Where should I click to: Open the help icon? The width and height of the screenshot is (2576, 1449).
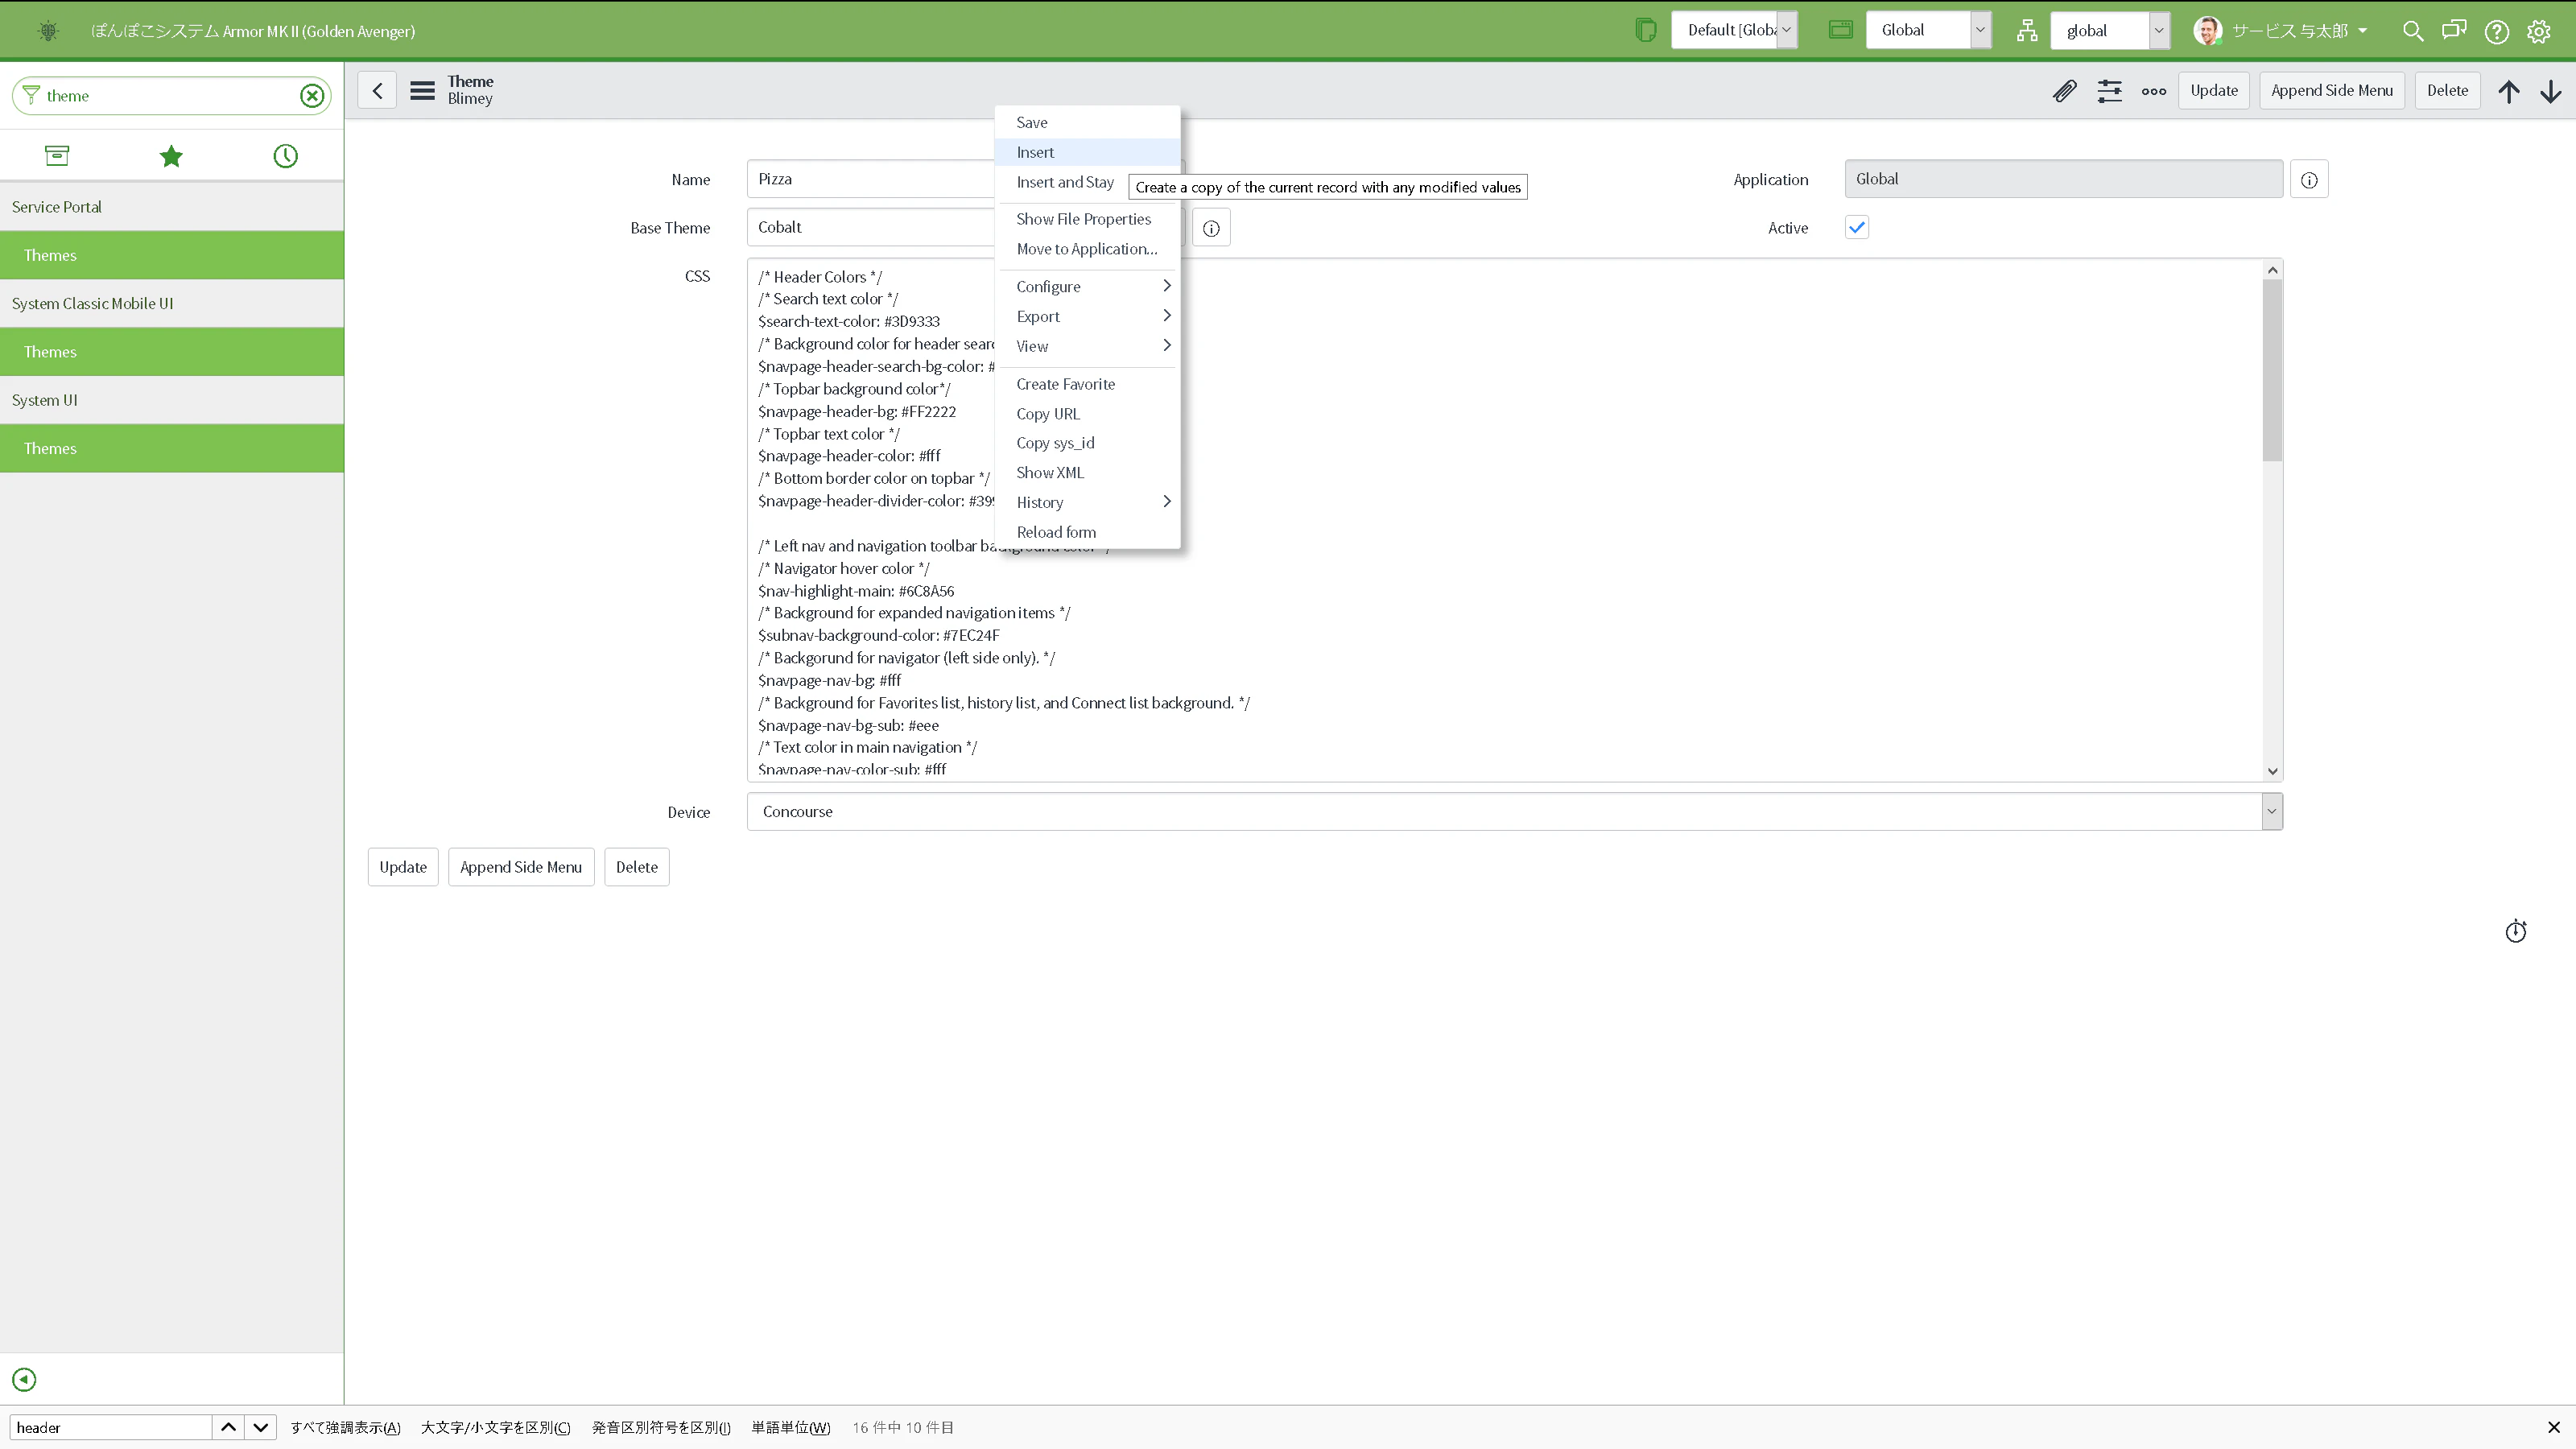[2496, 31]
